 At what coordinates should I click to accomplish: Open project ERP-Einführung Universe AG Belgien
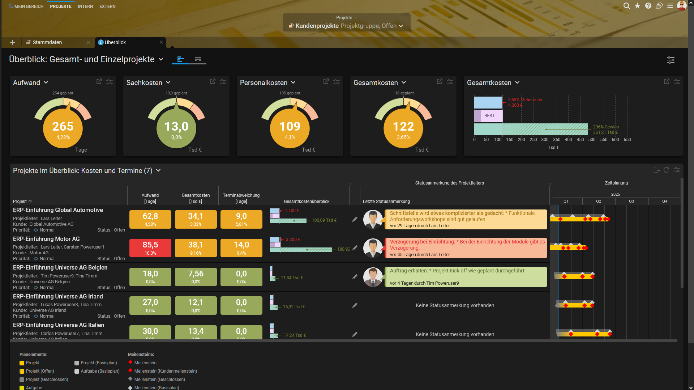pos(60,268)
